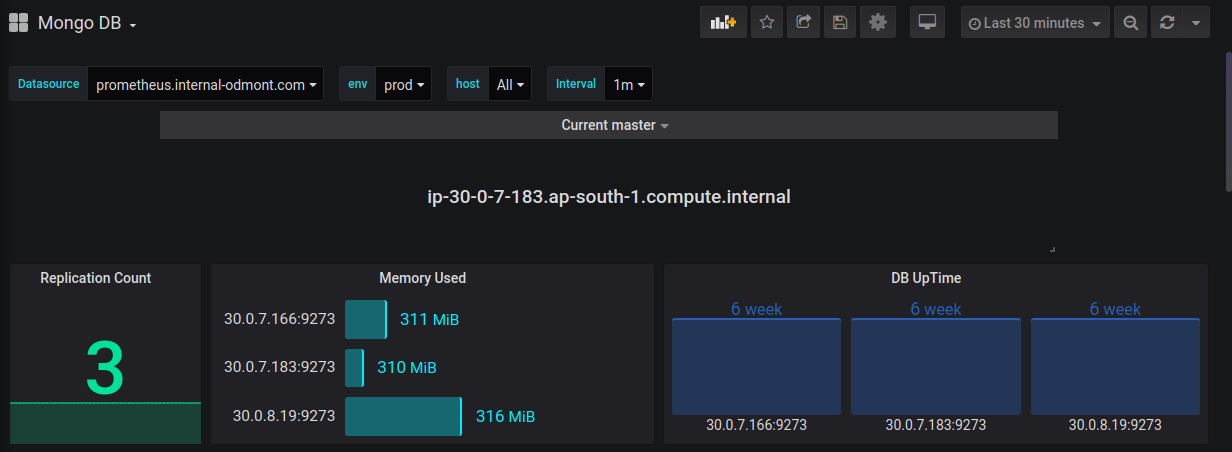Click the uptime block for 30.0.7.166:9273

pos(756,366)
